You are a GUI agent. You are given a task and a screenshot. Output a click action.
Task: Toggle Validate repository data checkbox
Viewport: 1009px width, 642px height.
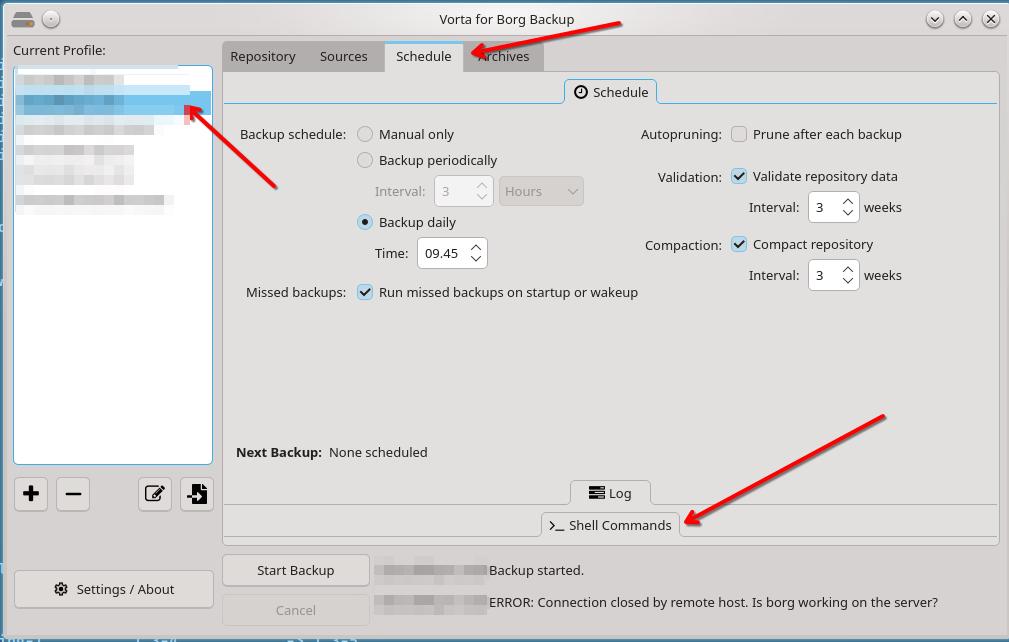[x=739, y=176]
